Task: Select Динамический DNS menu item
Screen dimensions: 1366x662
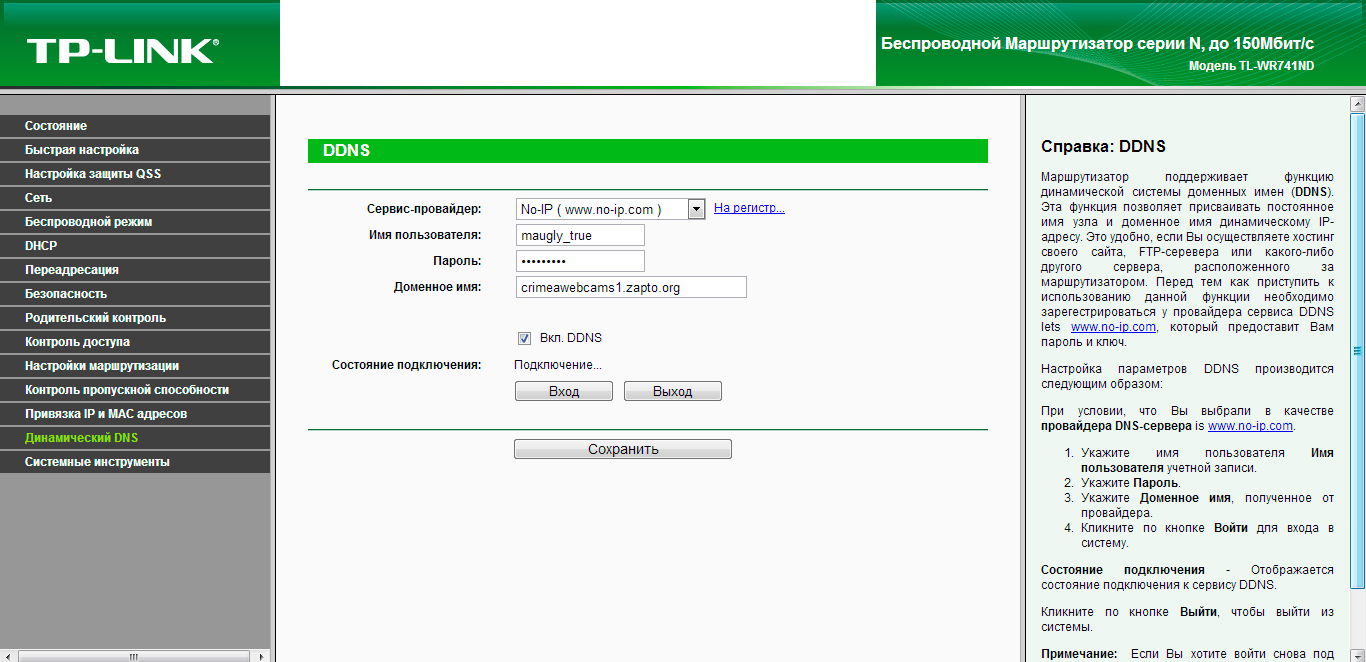Action: pyautogui.click(x=135, y=438)
